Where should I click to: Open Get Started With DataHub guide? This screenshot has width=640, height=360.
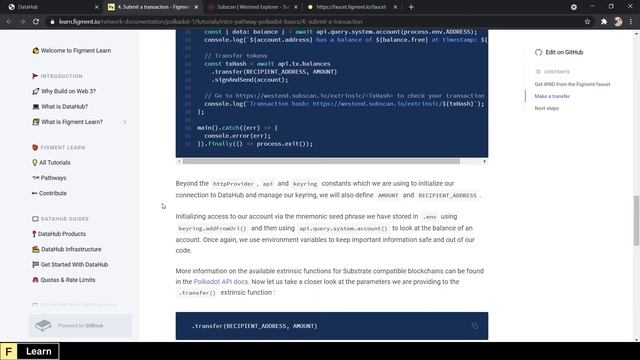pyautogui.click(x=70, y=264)
